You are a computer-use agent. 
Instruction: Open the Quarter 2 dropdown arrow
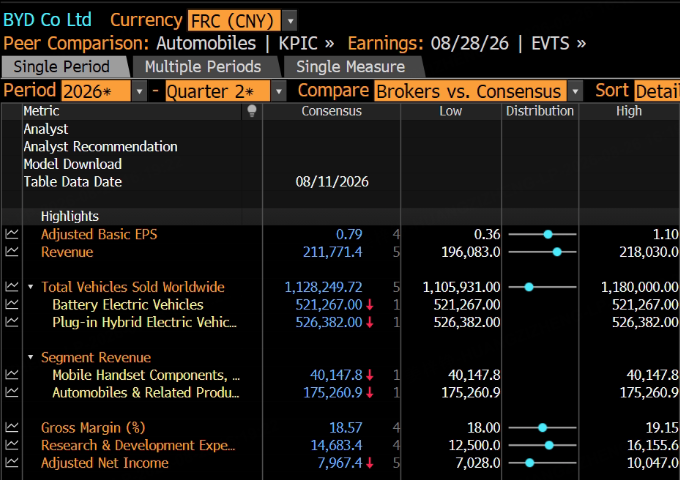[278, 91]
